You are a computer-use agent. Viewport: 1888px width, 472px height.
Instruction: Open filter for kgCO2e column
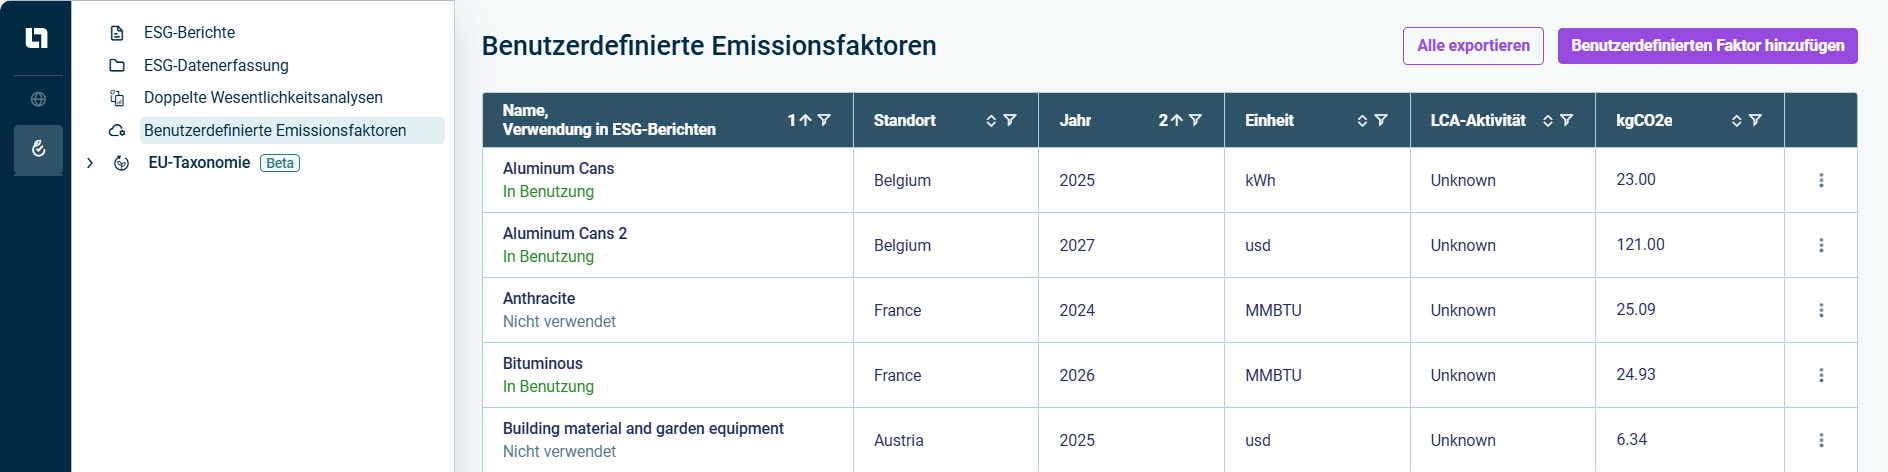click(x=1755, y=120)
